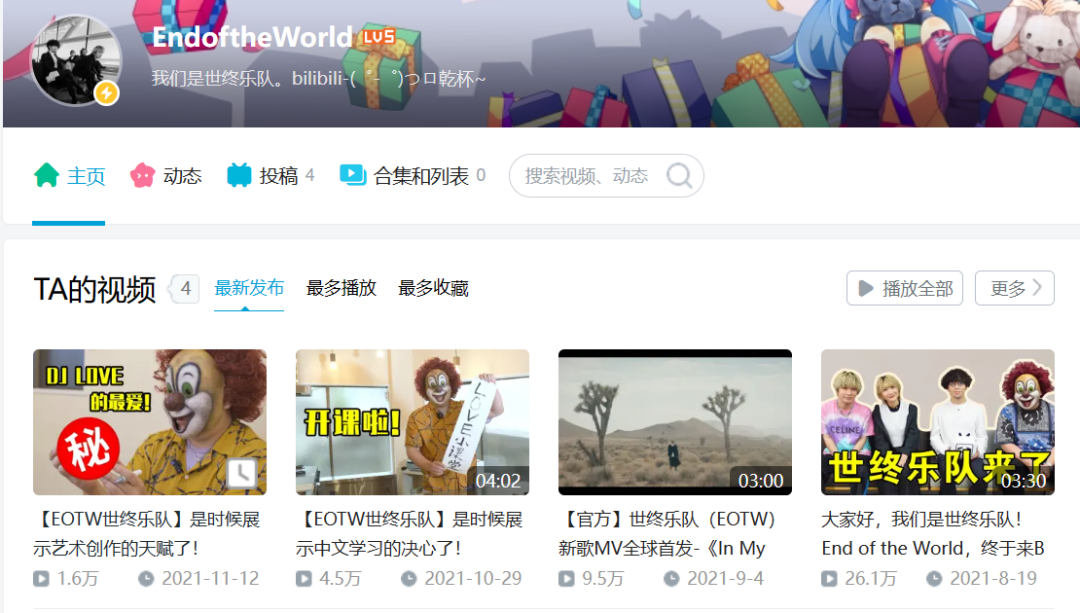The width and height of the screenshot is (1080, 613).
Task: Click the blue 投稿 TV icon
Action: click(239, 176)
